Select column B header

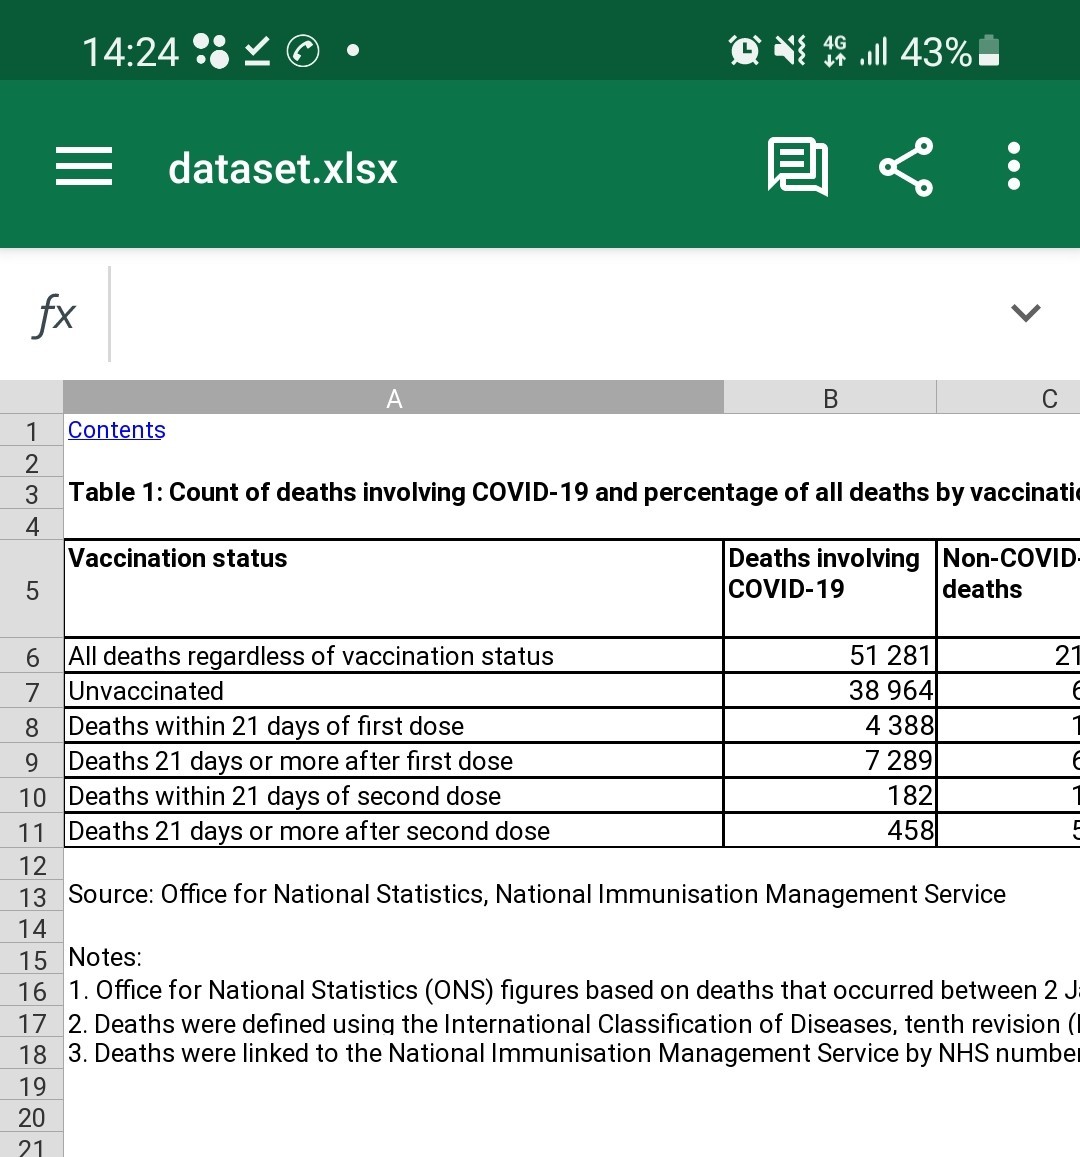pos(830,398)
